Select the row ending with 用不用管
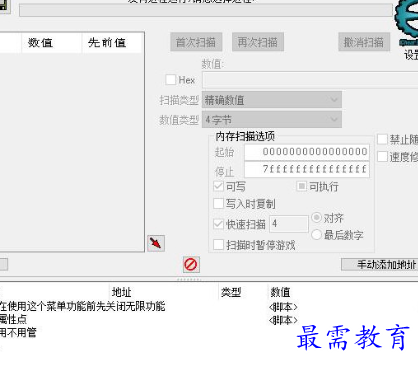The width and height of the screenshot is (418, 369). (x=18, y=332)
